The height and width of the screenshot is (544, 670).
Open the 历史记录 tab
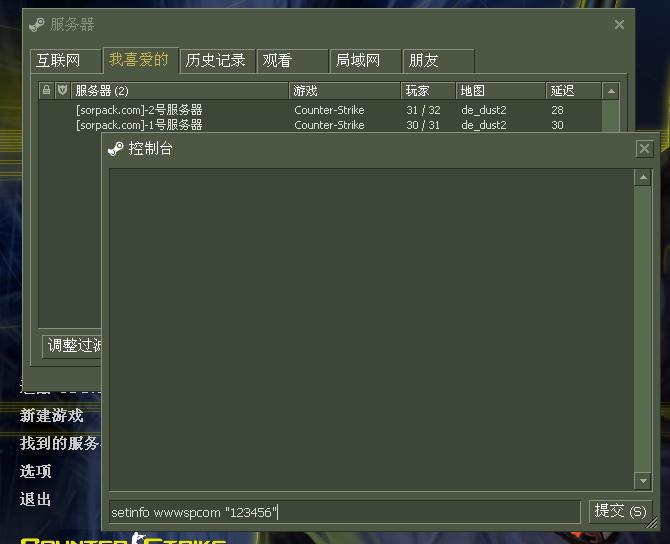(215, 61)
